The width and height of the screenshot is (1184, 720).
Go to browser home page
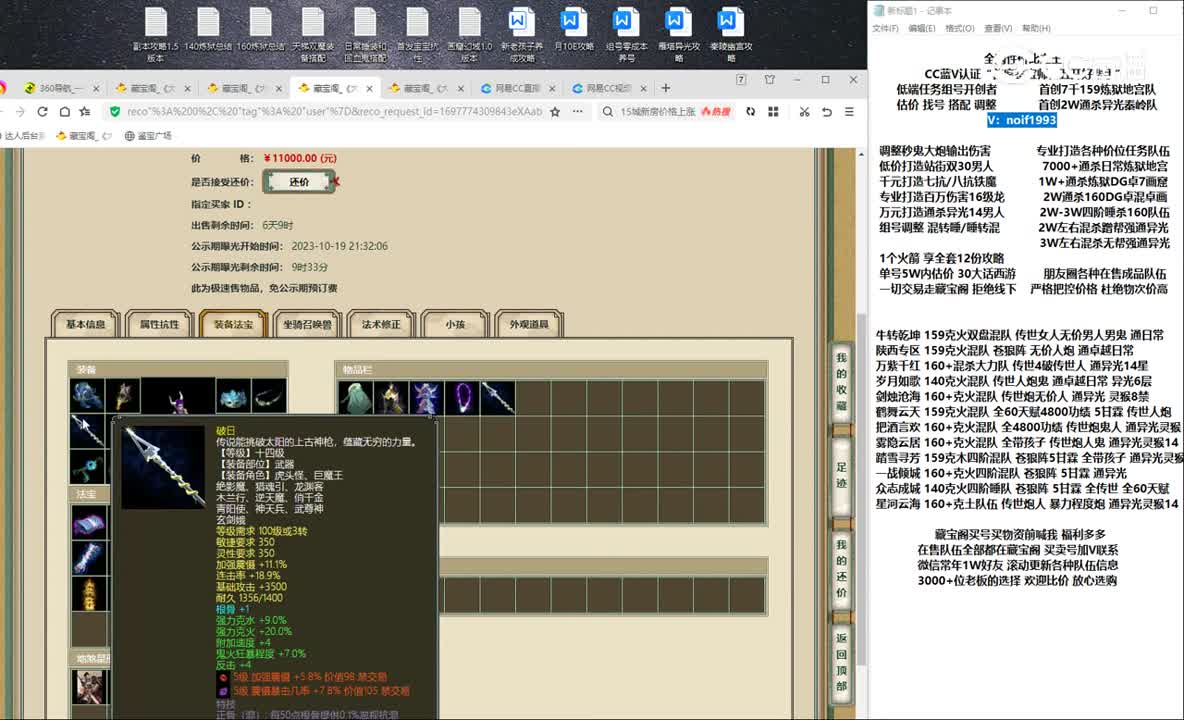click(x=65, y=112)
